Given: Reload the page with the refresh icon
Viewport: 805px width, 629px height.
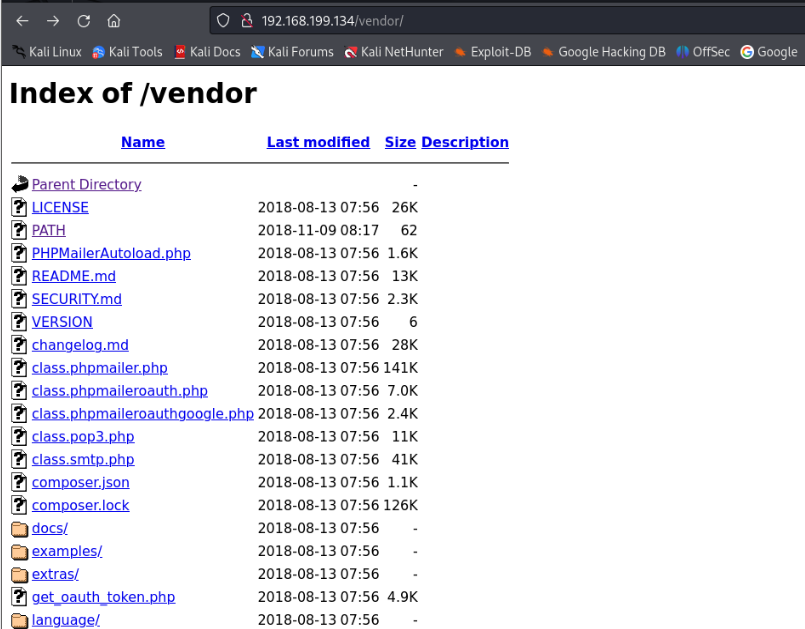Looking at the screenshot, I should [84, 20].
